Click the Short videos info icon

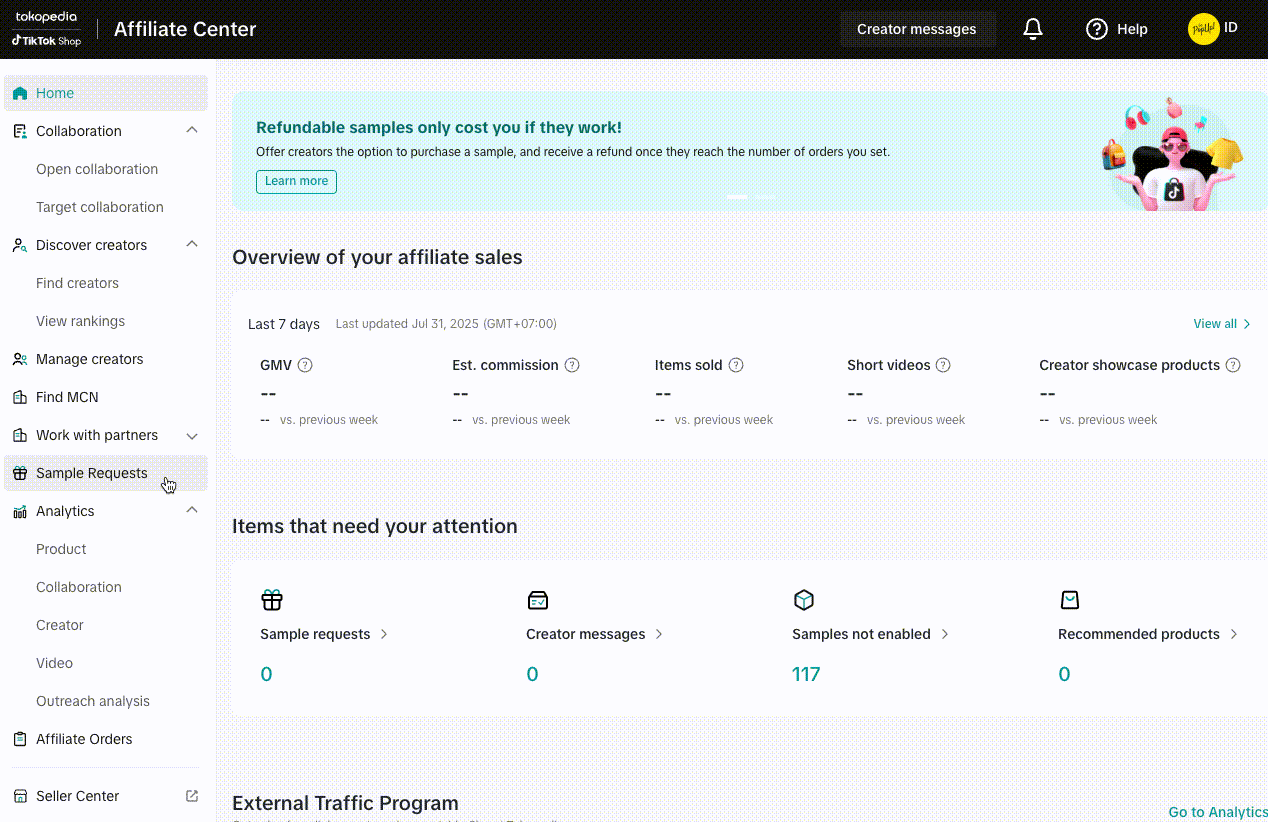pyautogui.click(x=943, y=365)
